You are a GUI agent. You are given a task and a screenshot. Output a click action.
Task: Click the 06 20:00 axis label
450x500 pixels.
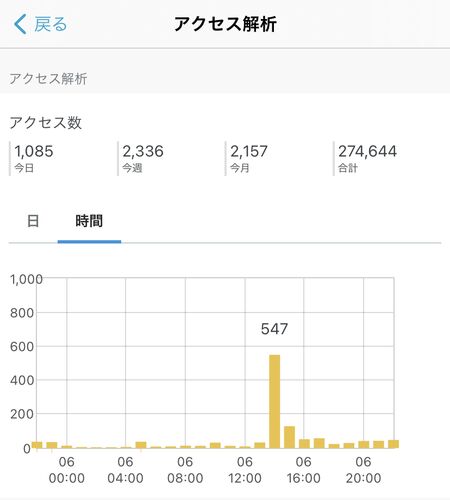click(x=363, y=470)
